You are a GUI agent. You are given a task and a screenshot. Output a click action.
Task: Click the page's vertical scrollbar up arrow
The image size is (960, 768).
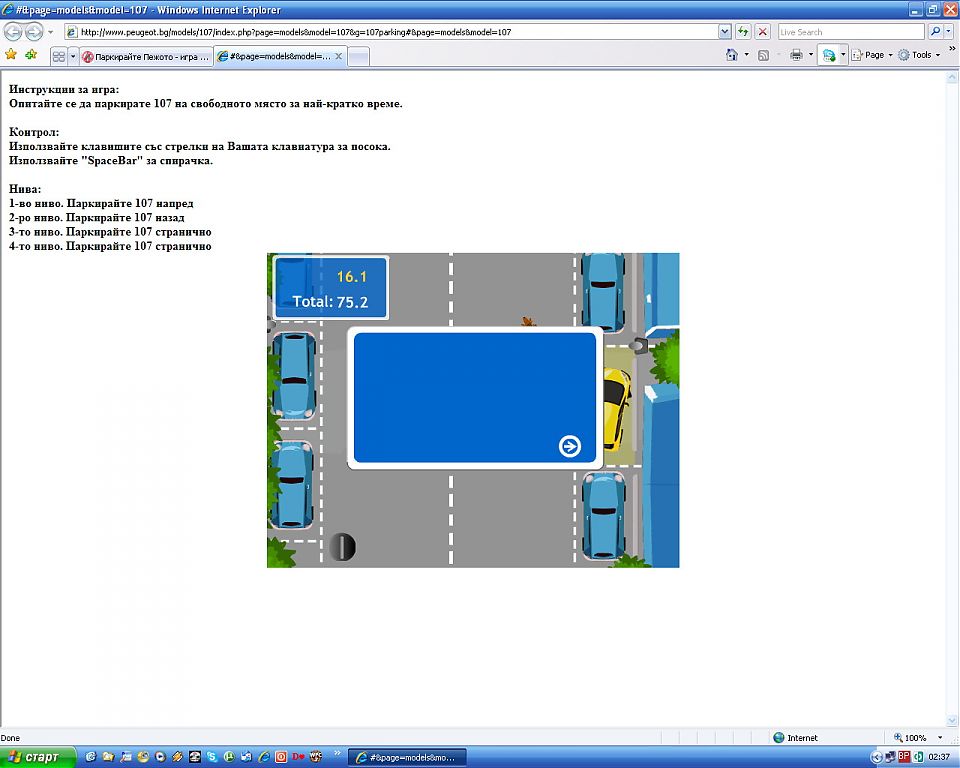pos(952,78)
